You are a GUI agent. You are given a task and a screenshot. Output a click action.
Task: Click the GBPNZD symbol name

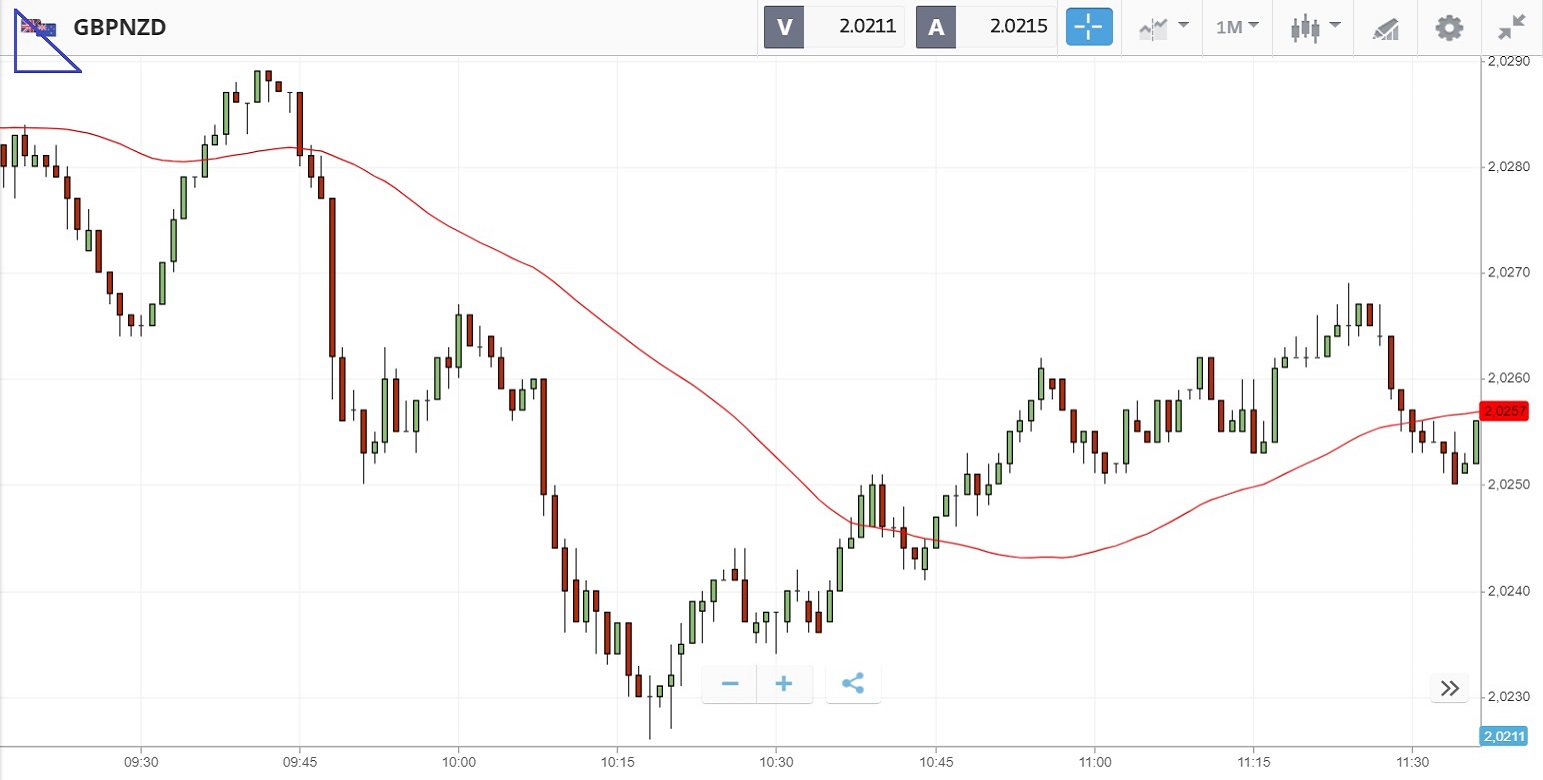coord(119,27)
